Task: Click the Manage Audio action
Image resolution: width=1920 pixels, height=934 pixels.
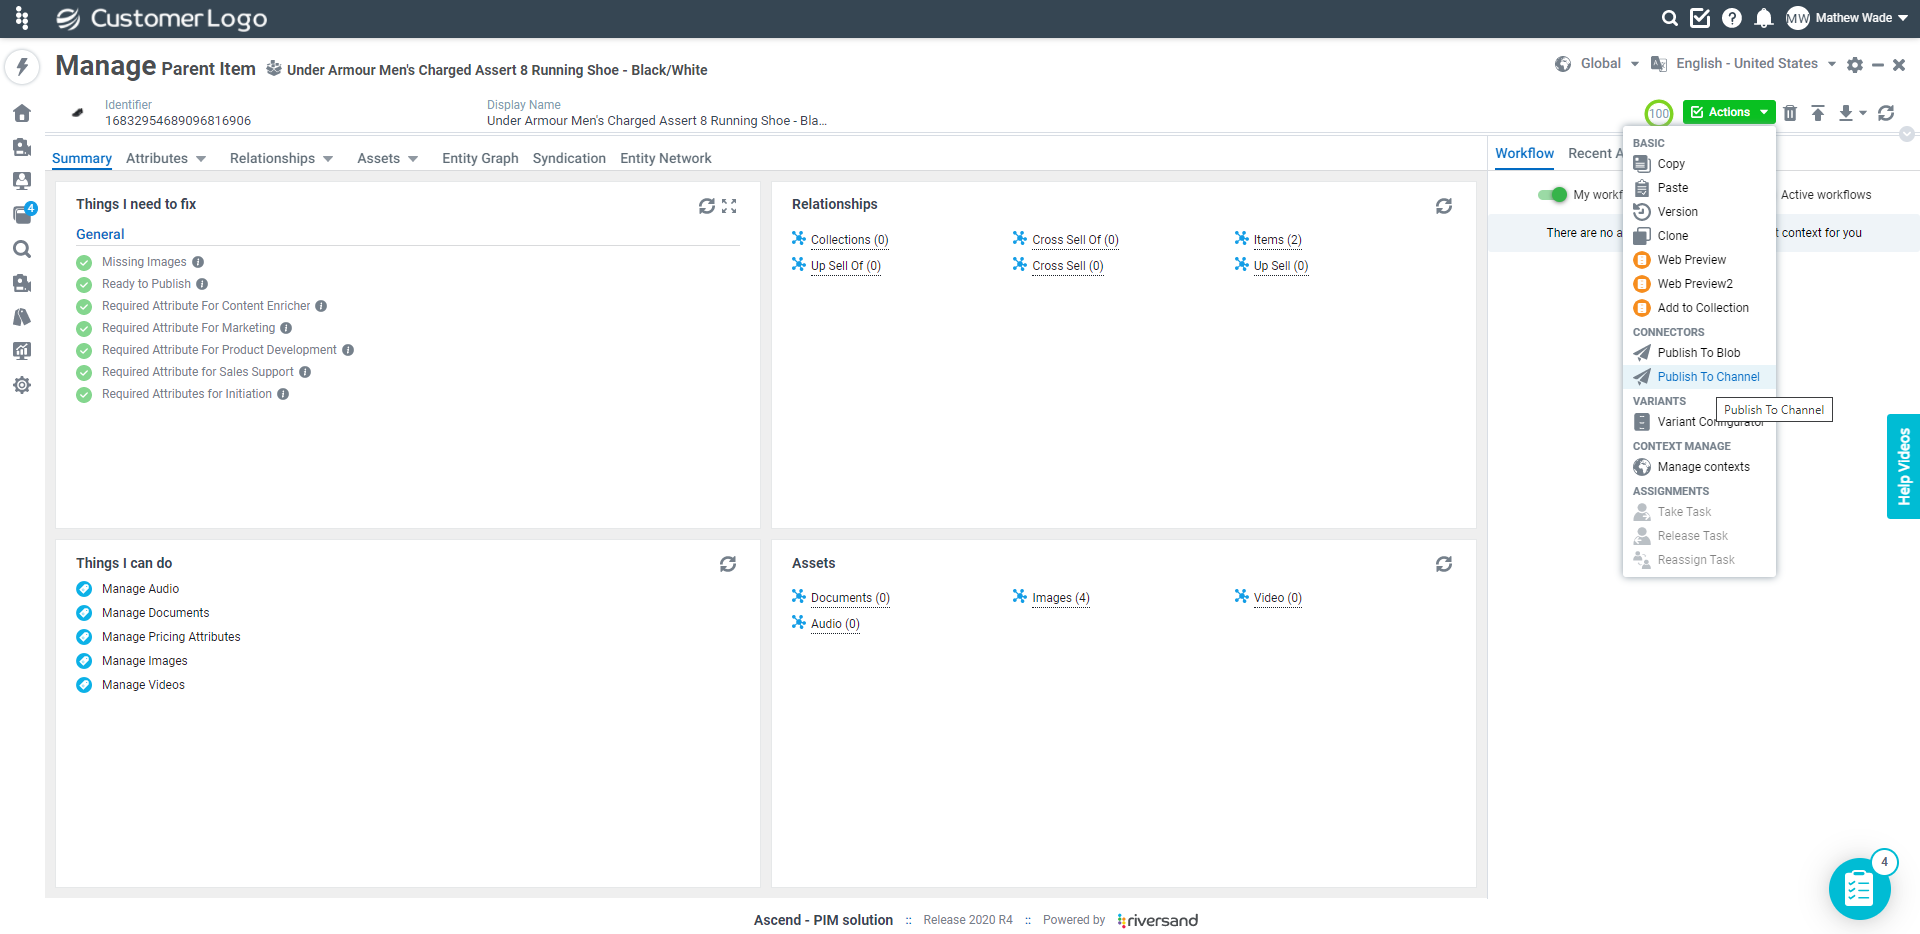Action: pos(140,589)
